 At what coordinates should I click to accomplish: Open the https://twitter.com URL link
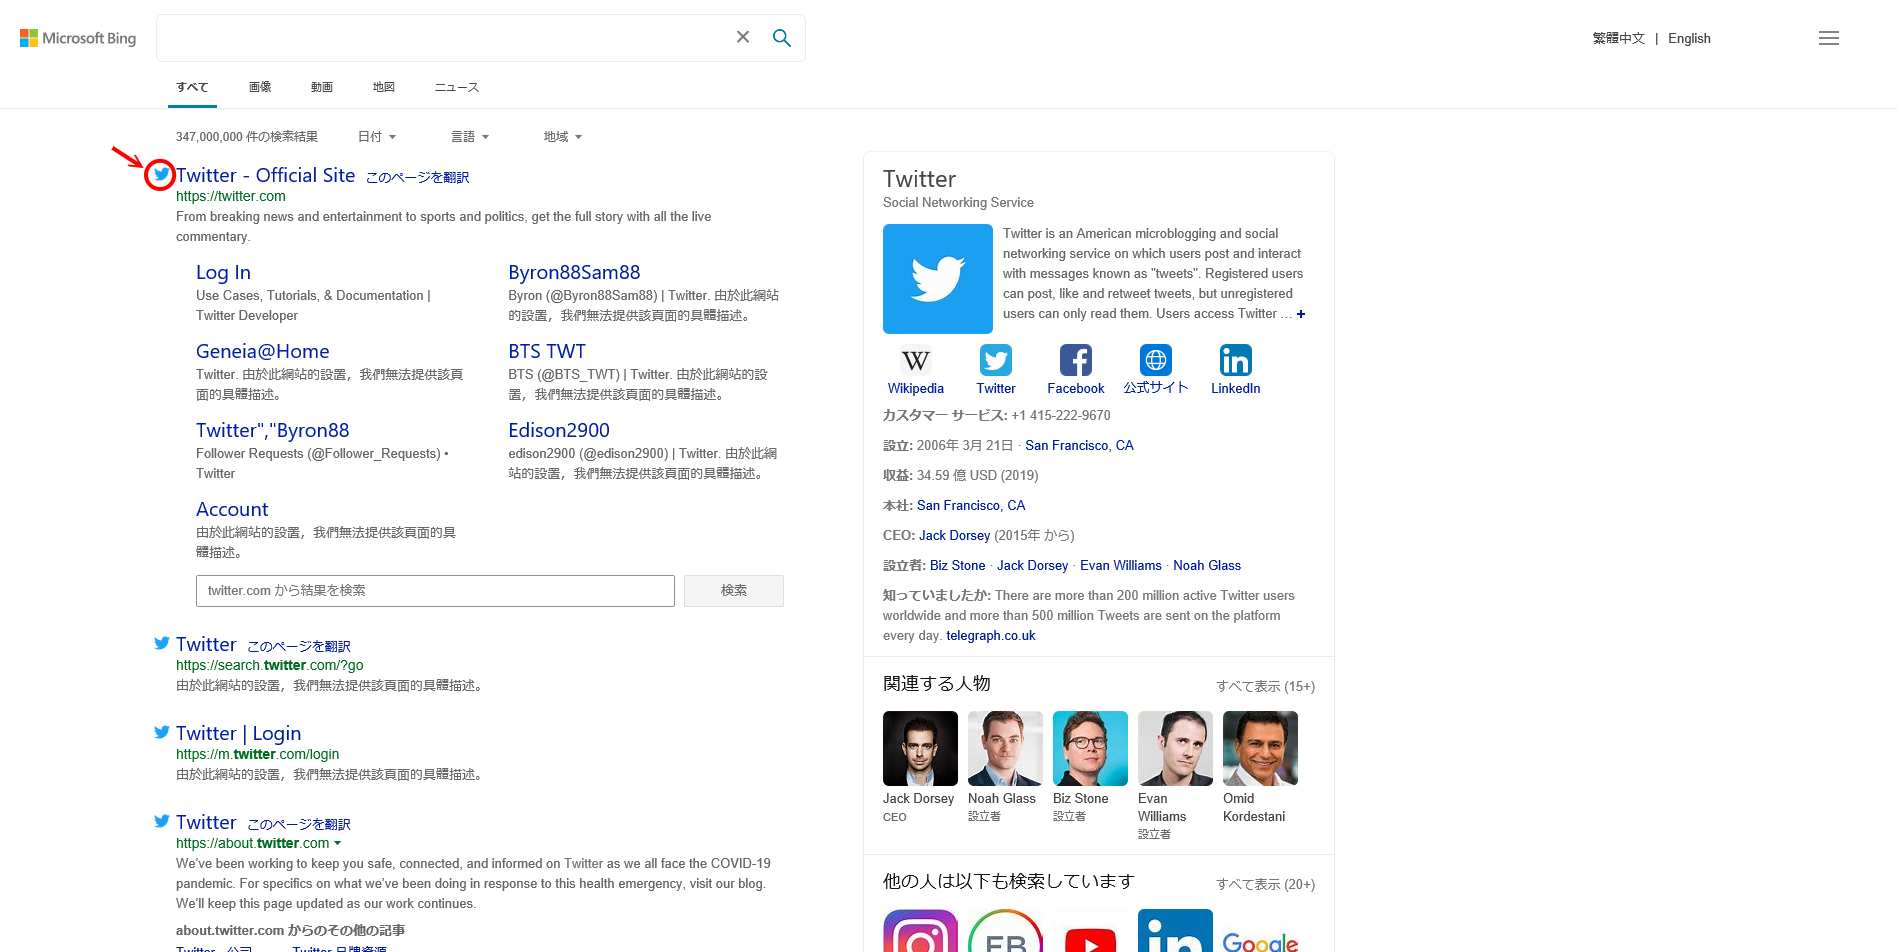click(x=231, y=197)
